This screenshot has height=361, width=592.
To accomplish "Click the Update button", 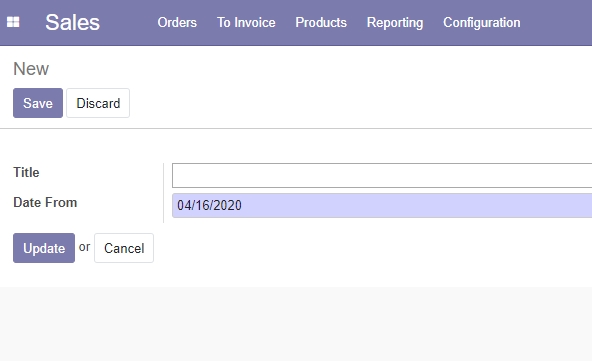I will tap(44, 248).
